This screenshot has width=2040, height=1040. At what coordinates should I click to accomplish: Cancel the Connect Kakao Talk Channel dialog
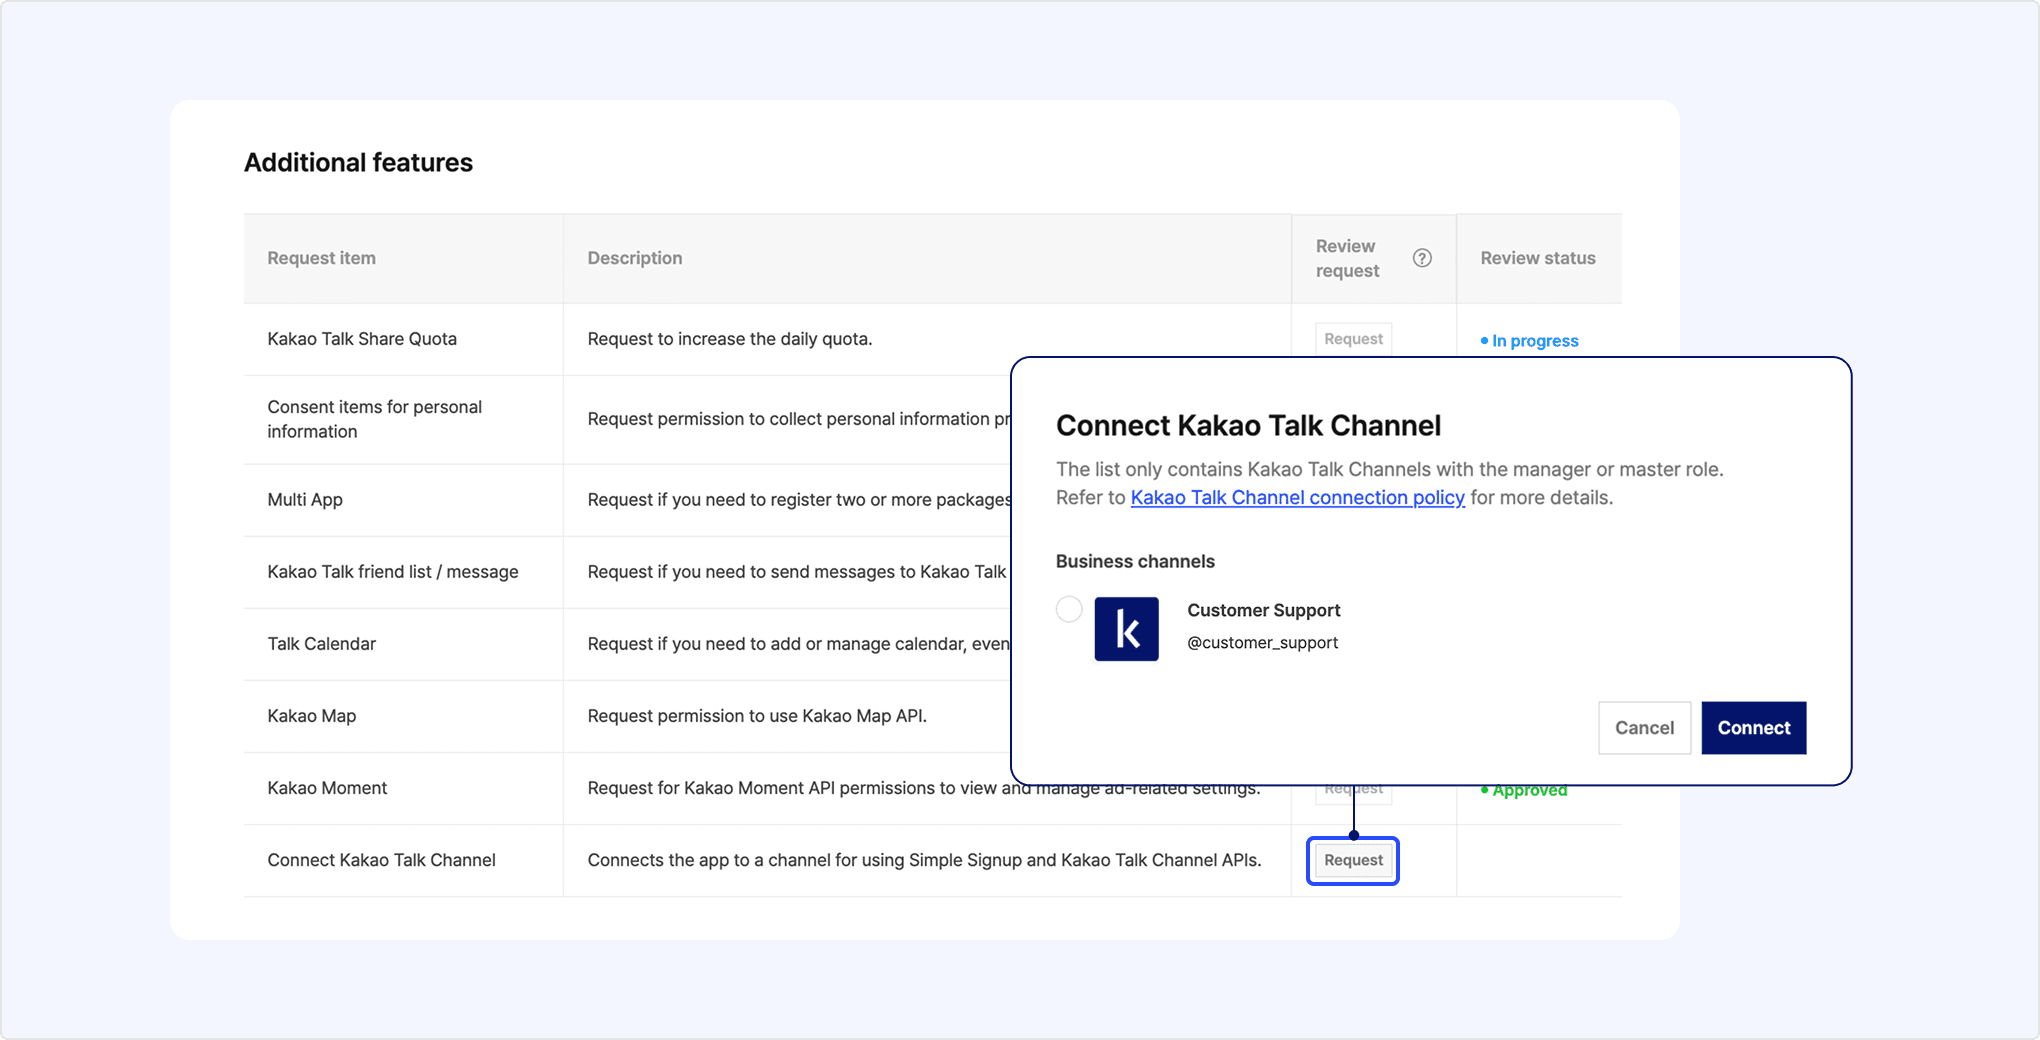1643,728
